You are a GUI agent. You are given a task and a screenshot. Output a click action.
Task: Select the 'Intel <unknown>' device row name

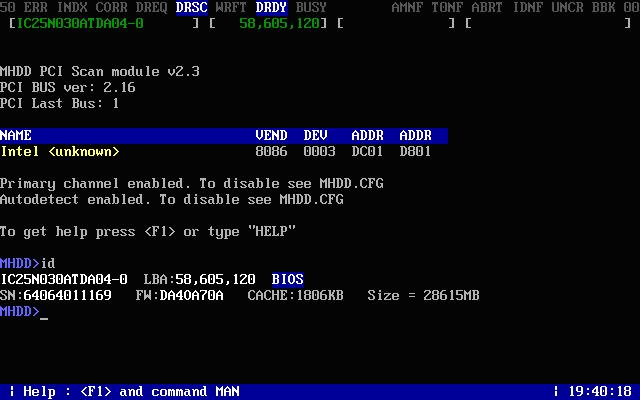pos(60,151)
